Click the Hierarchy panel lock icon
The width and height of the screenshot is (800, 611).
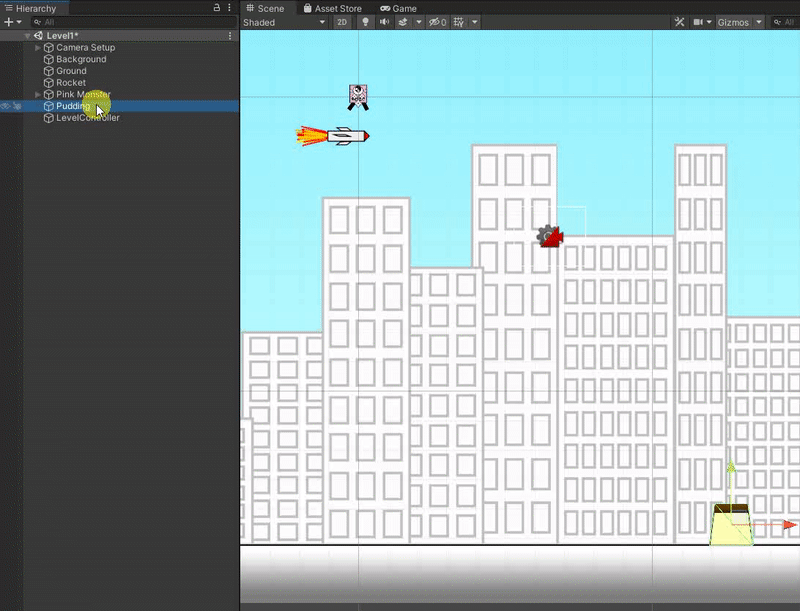217,8
